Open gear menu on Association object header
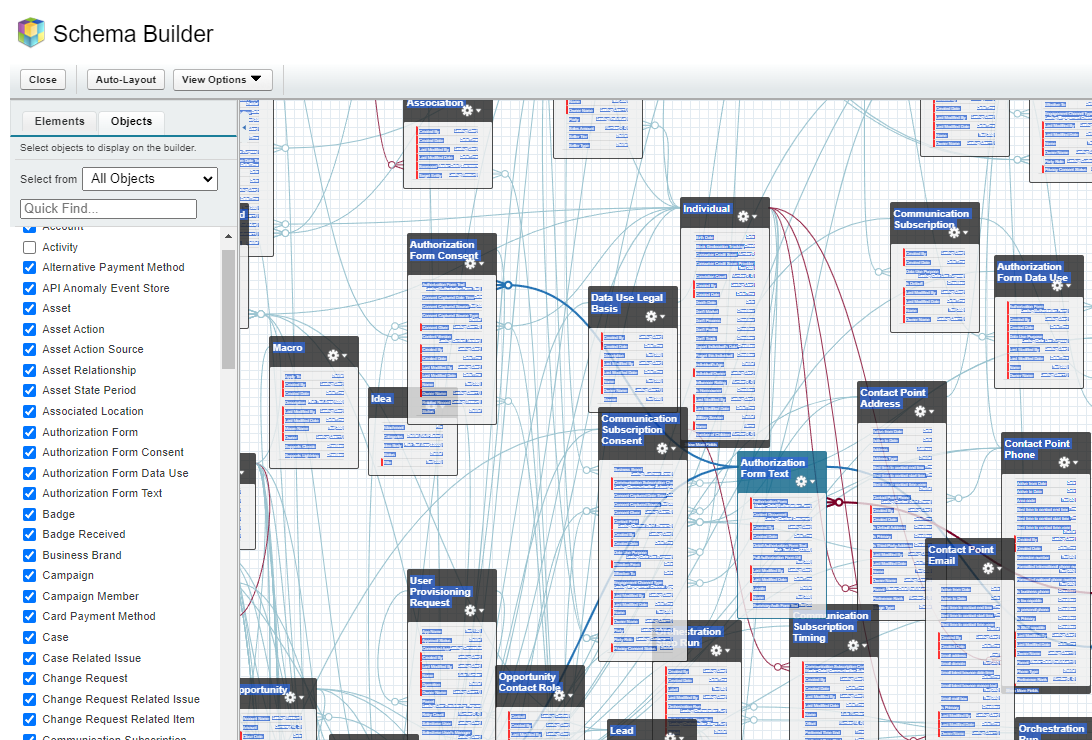Screen dimensions: 1092x740 coord(471,111)
